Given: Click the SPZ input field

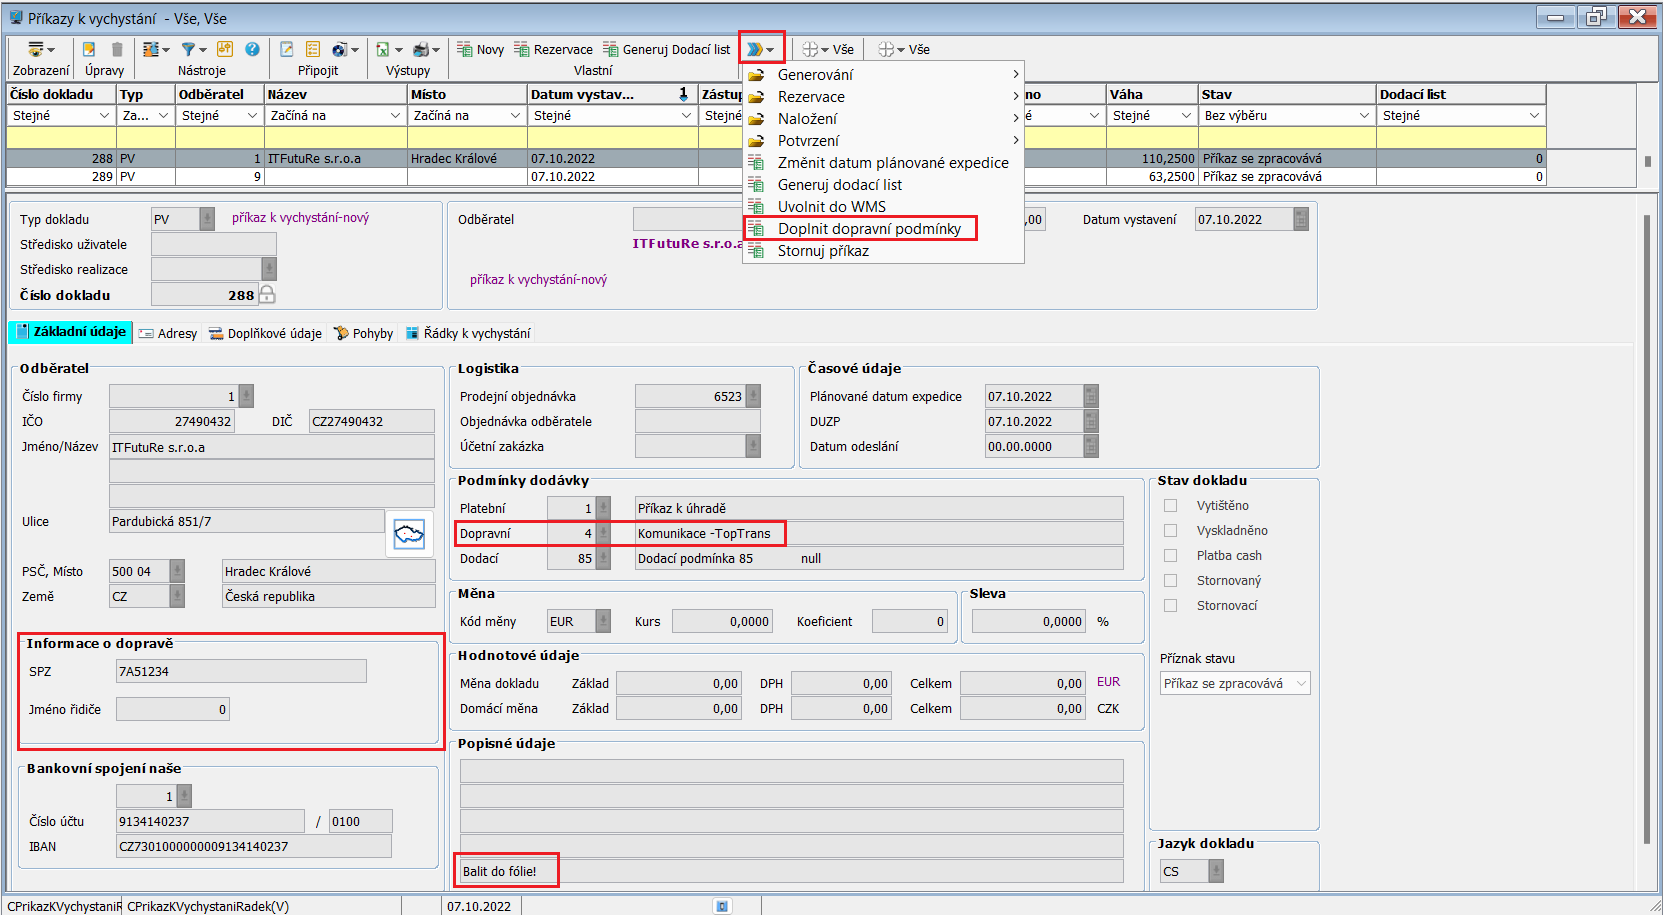Looking at the screenshot, I should click(241, 671).
